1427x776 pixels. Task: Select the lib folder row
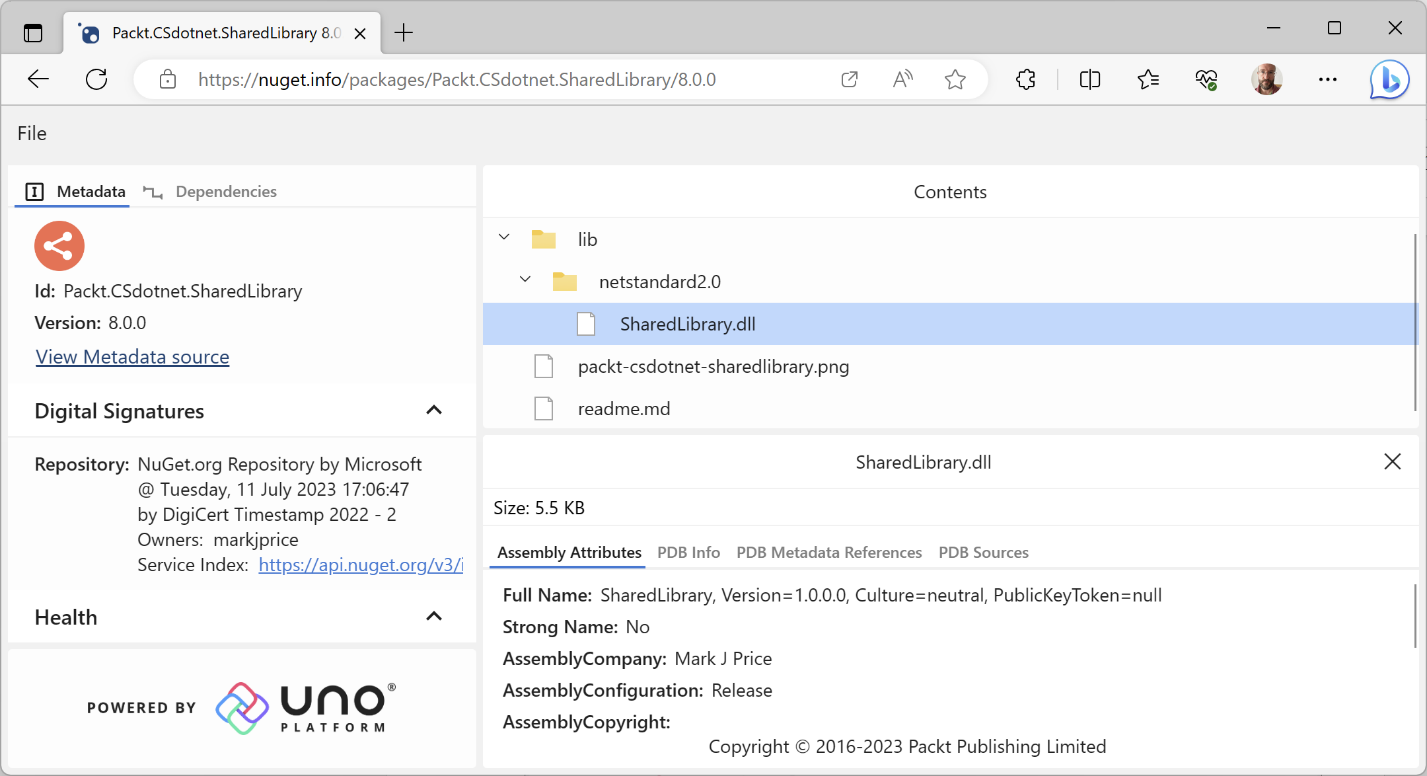[949, 239]
